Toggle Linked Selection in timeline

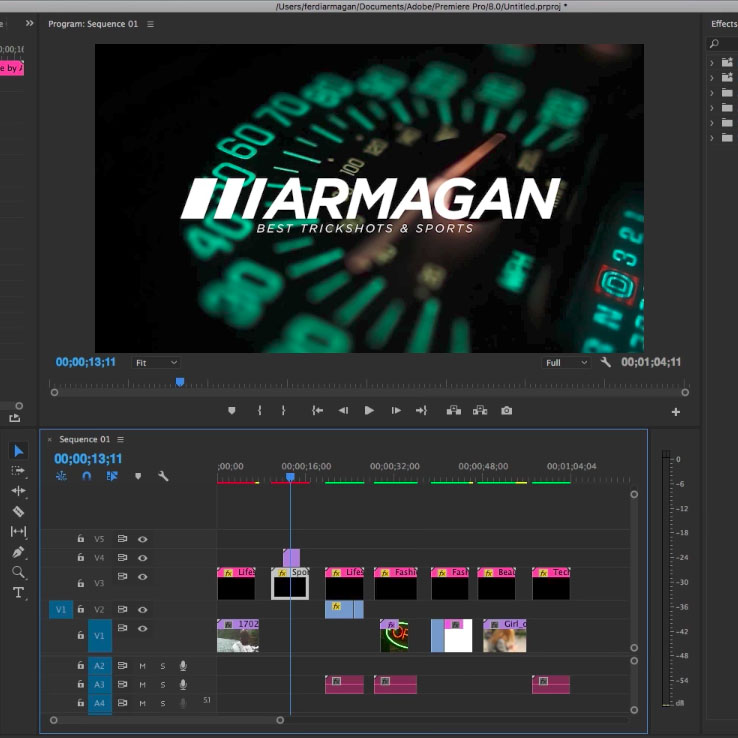click(x=112, y=476)
